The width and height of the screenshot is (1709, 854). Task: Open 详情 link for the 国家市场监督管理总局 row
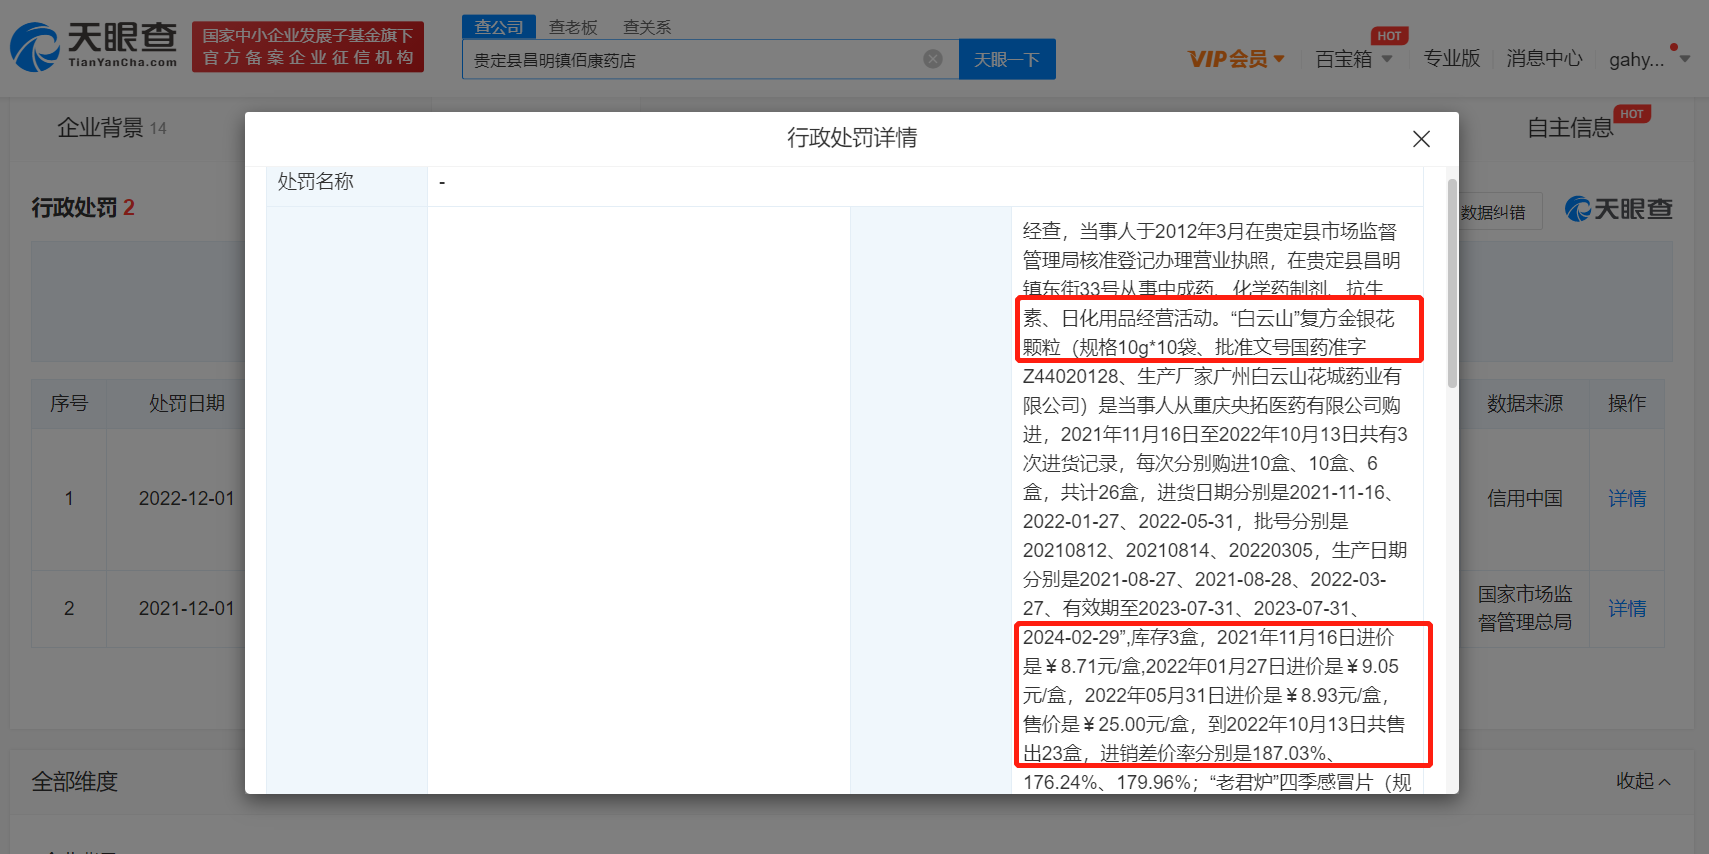(x=1626, y=608)
